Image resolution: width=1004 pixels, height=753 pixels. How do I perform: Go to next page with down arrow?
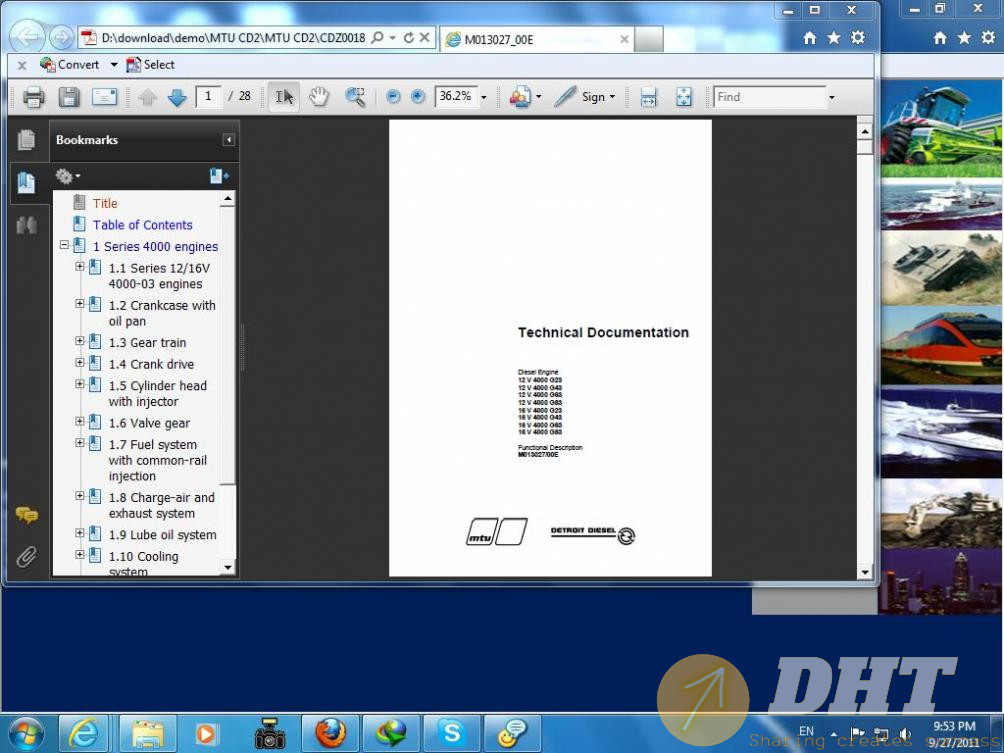click(177, 97)
